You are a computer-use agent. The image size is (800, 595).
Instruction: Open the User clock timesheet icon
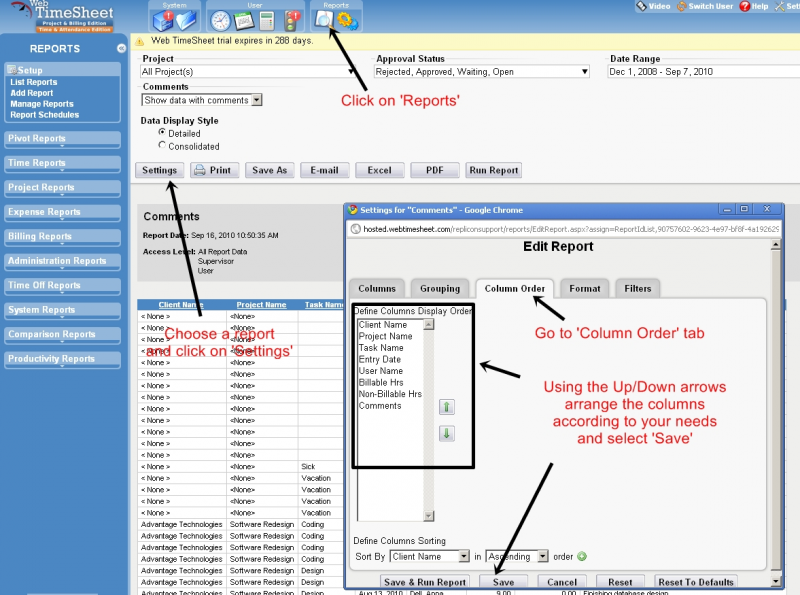point(220,21)
